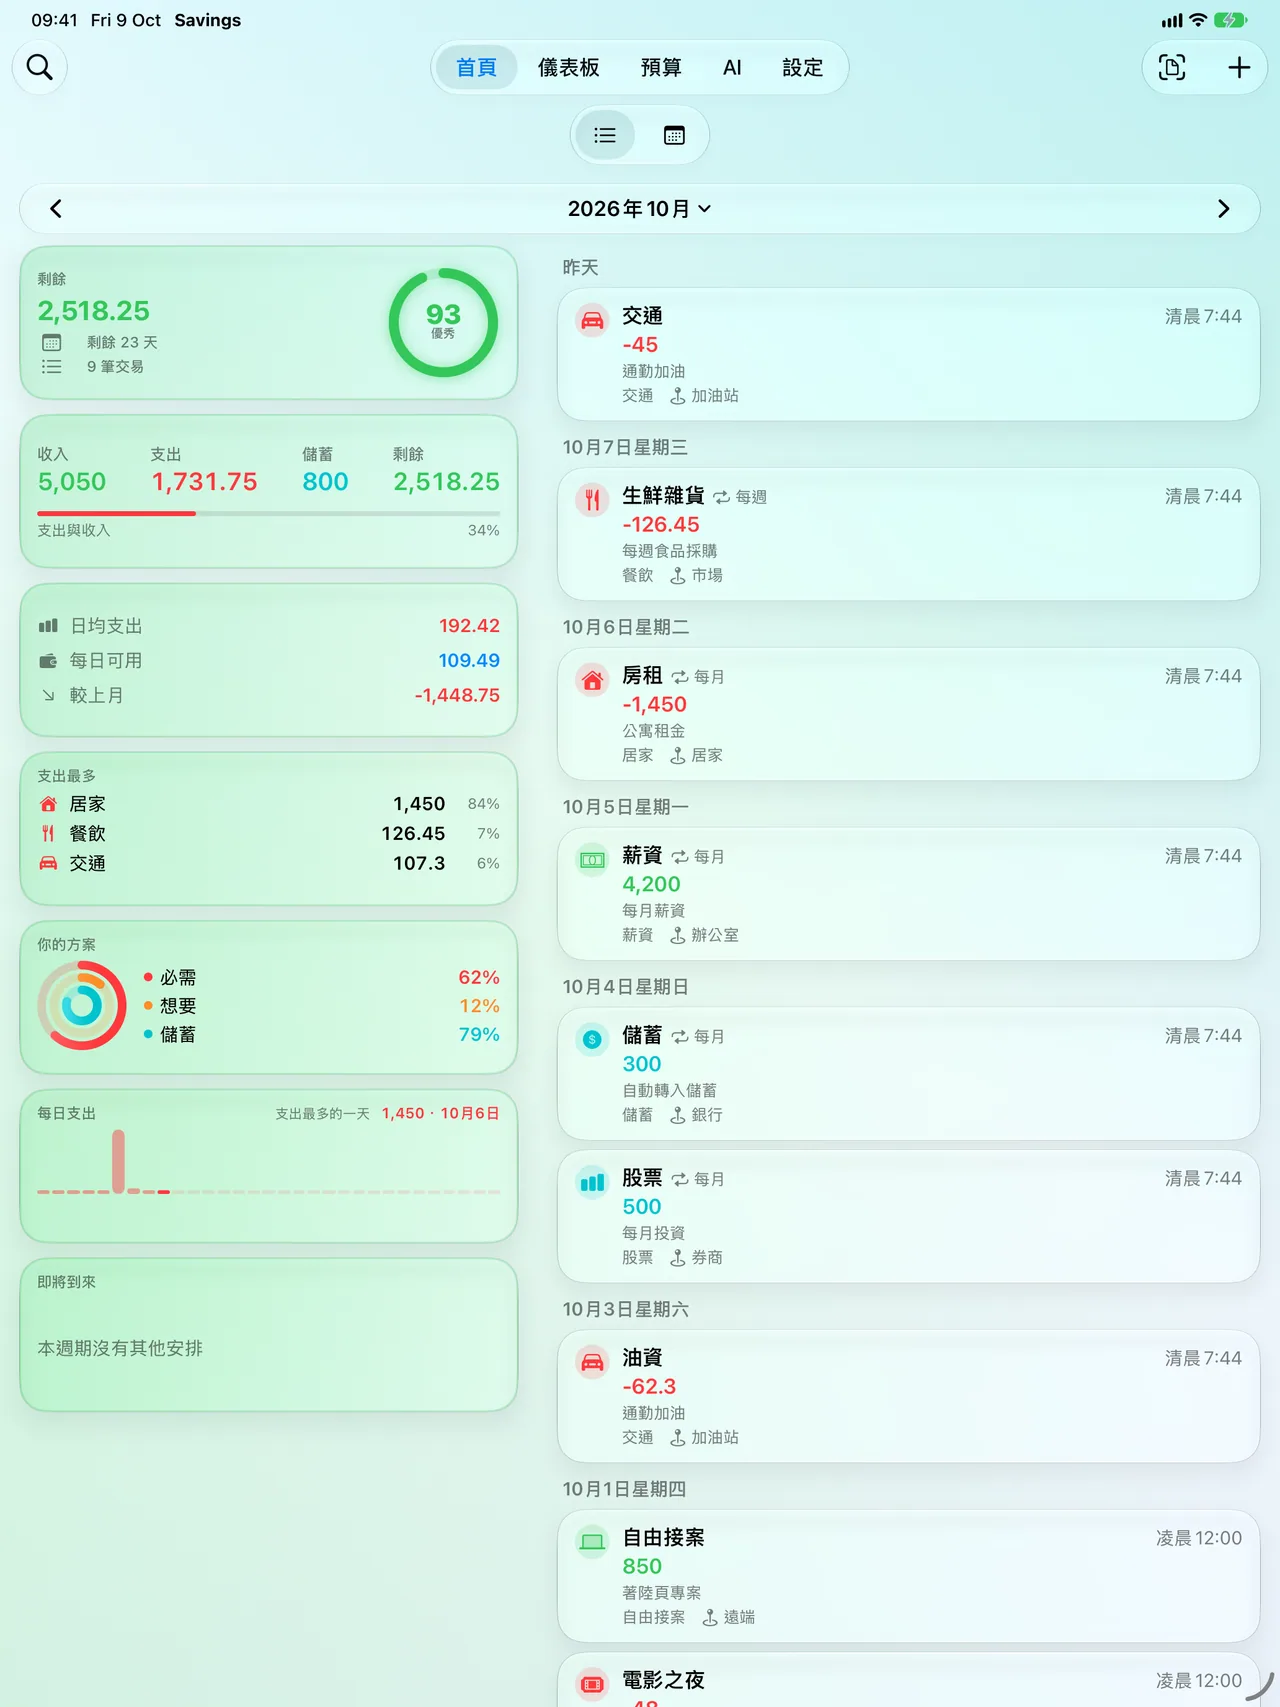Add a new transaction with plus icon
The width and height of the screenshot is (1280, 1707).
1239,67
